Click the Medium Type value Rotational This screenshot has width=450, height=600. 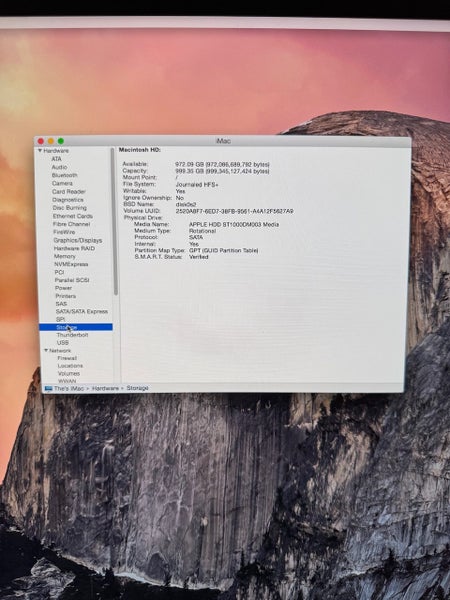click(202, 231)
